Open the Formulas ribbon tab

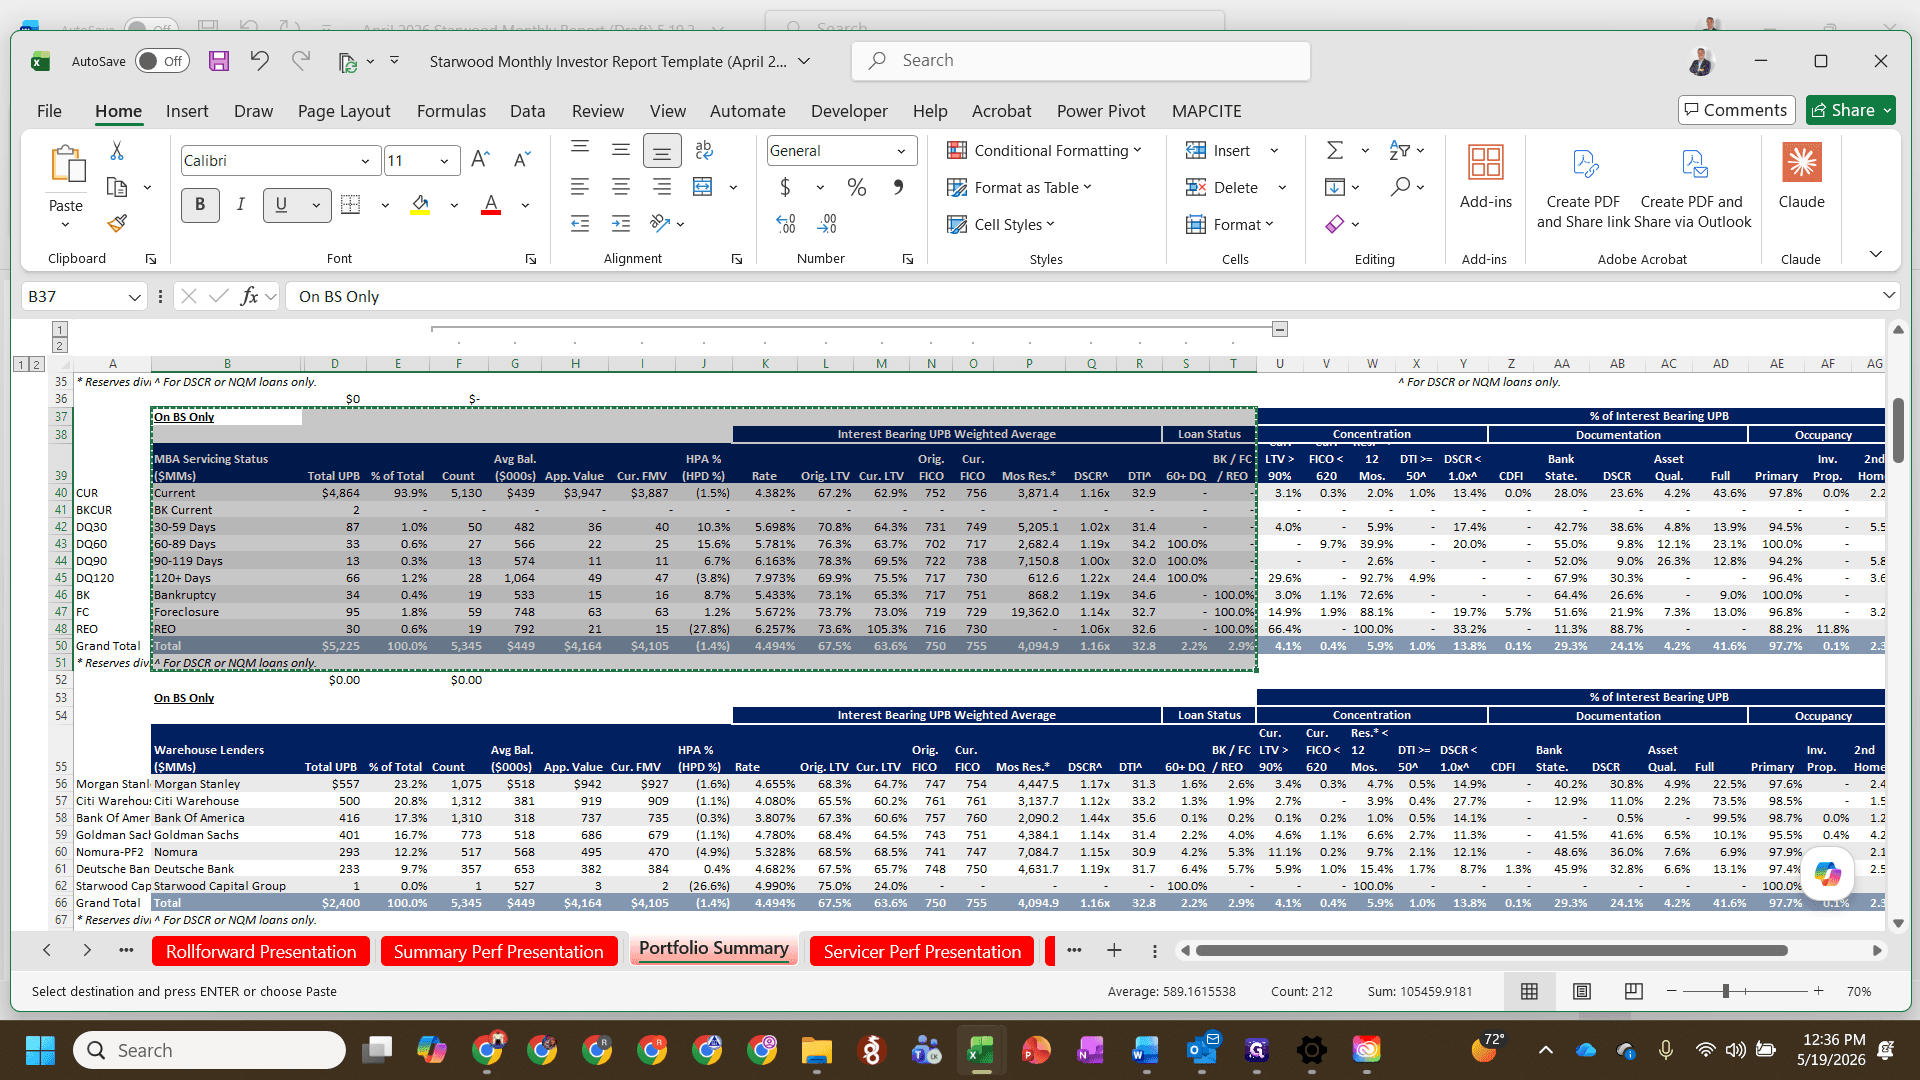coord(451,111)
